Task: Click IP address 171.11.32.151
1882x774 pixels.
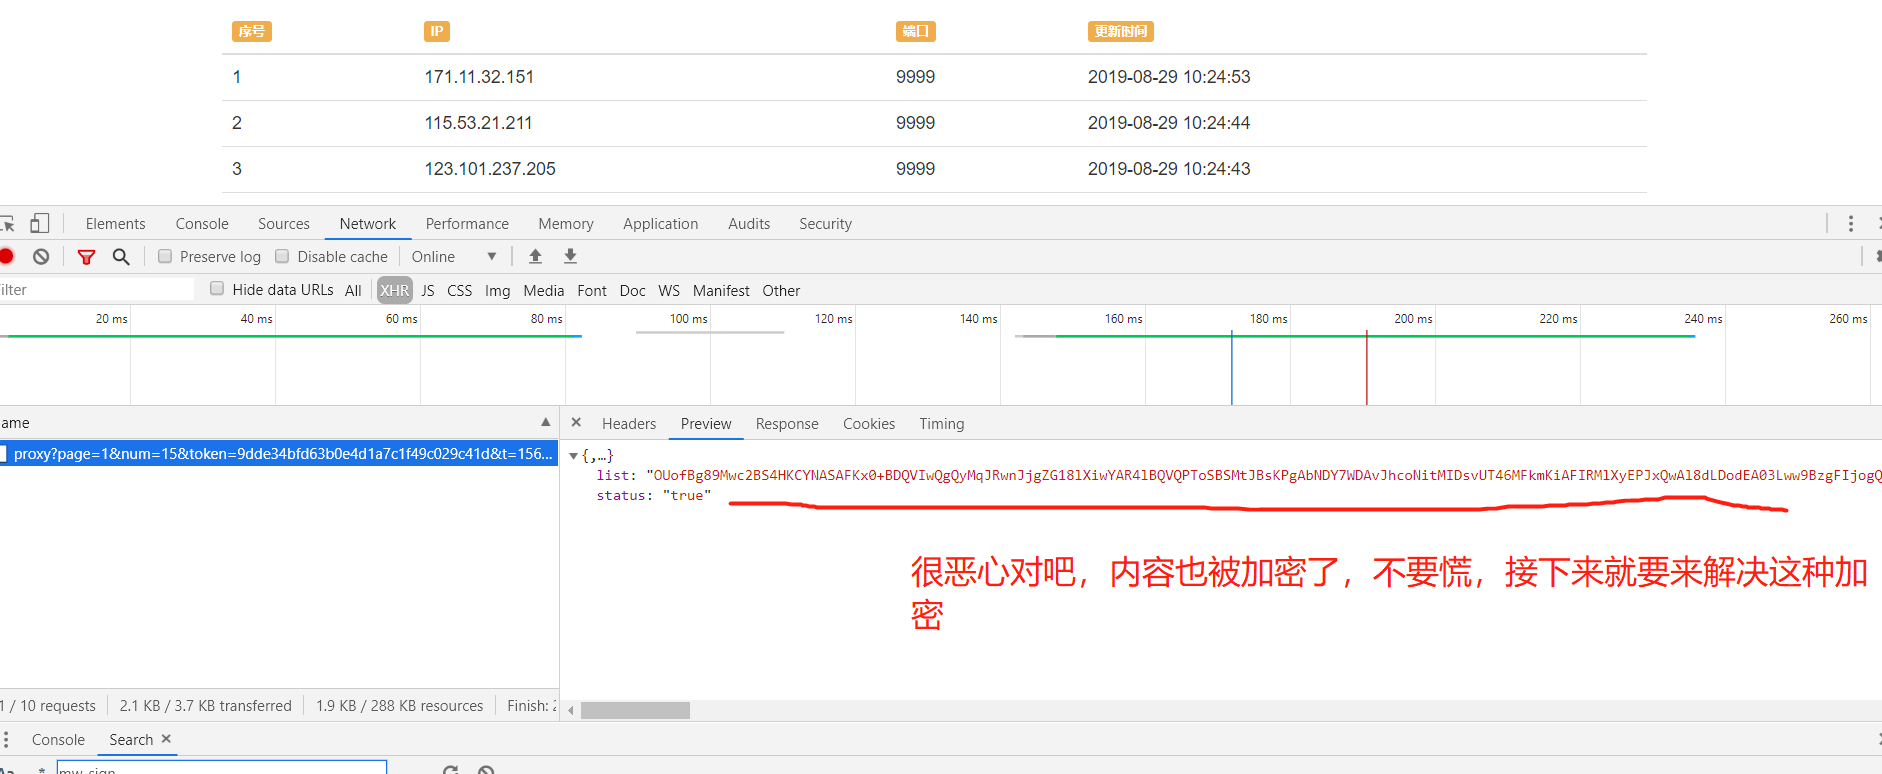Action: click(479, 77)
